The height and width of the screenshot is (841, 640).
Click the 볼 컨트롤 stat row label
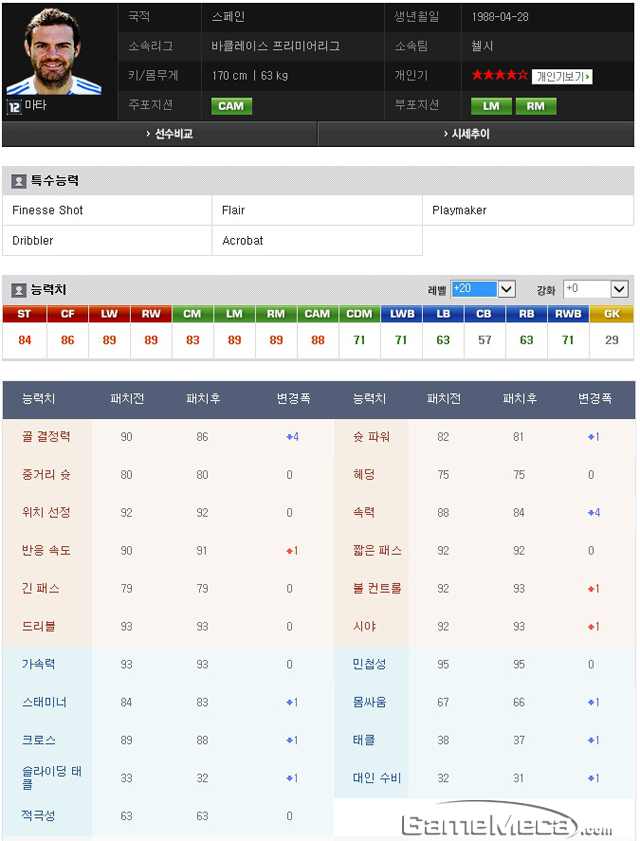377,588
